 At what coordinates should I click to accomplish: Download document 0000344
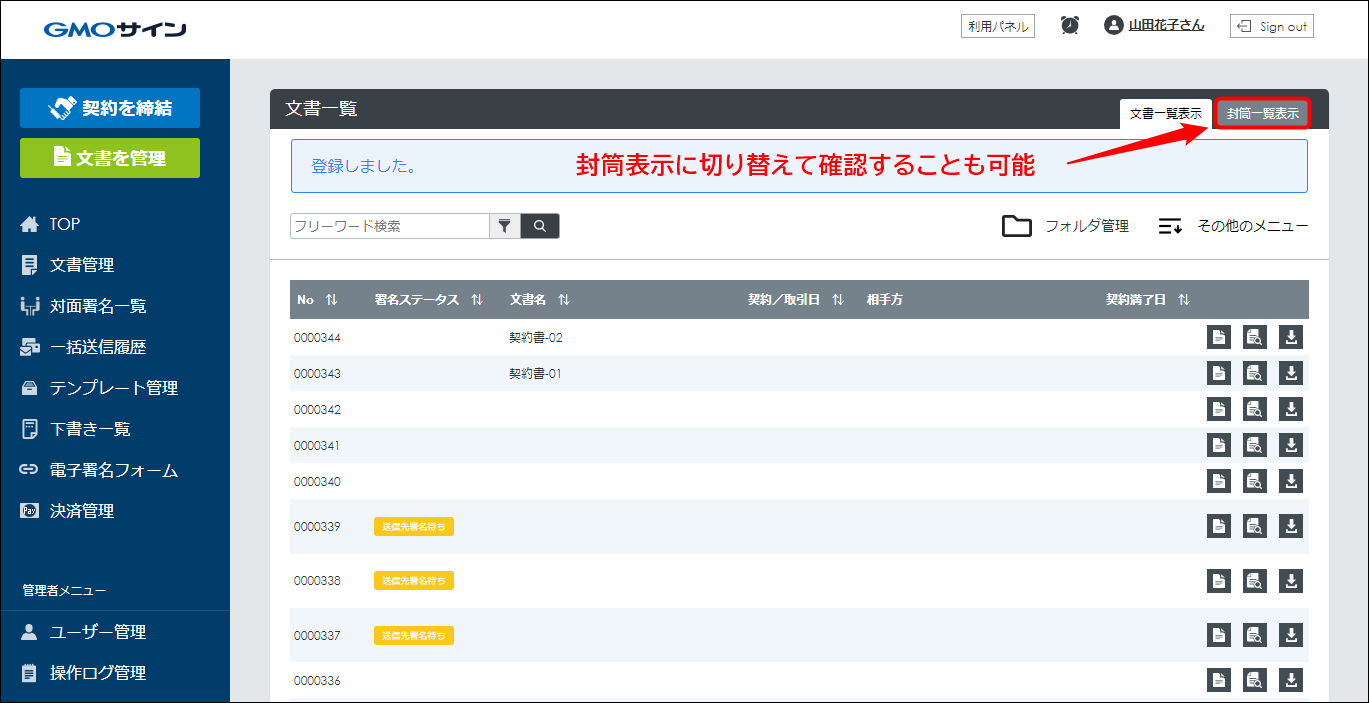[x=1291, y=338]
